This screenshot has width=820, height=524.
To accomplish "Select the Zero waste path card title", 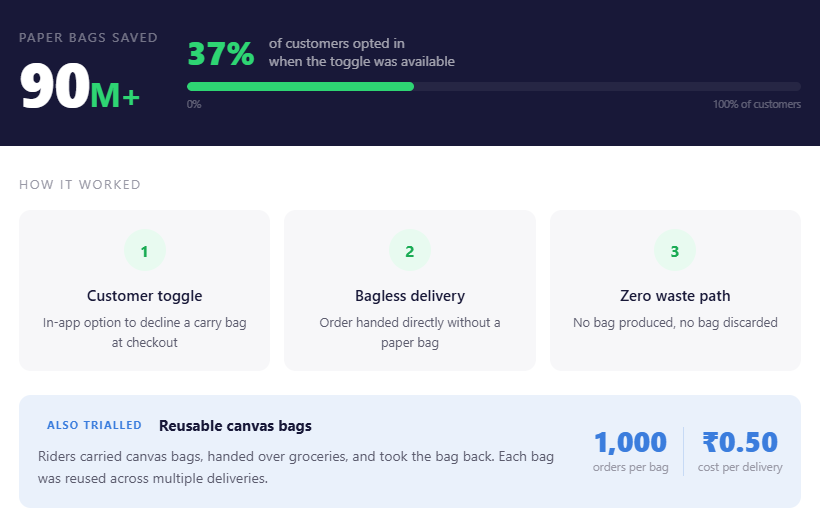I will click(x=675, y=296).
